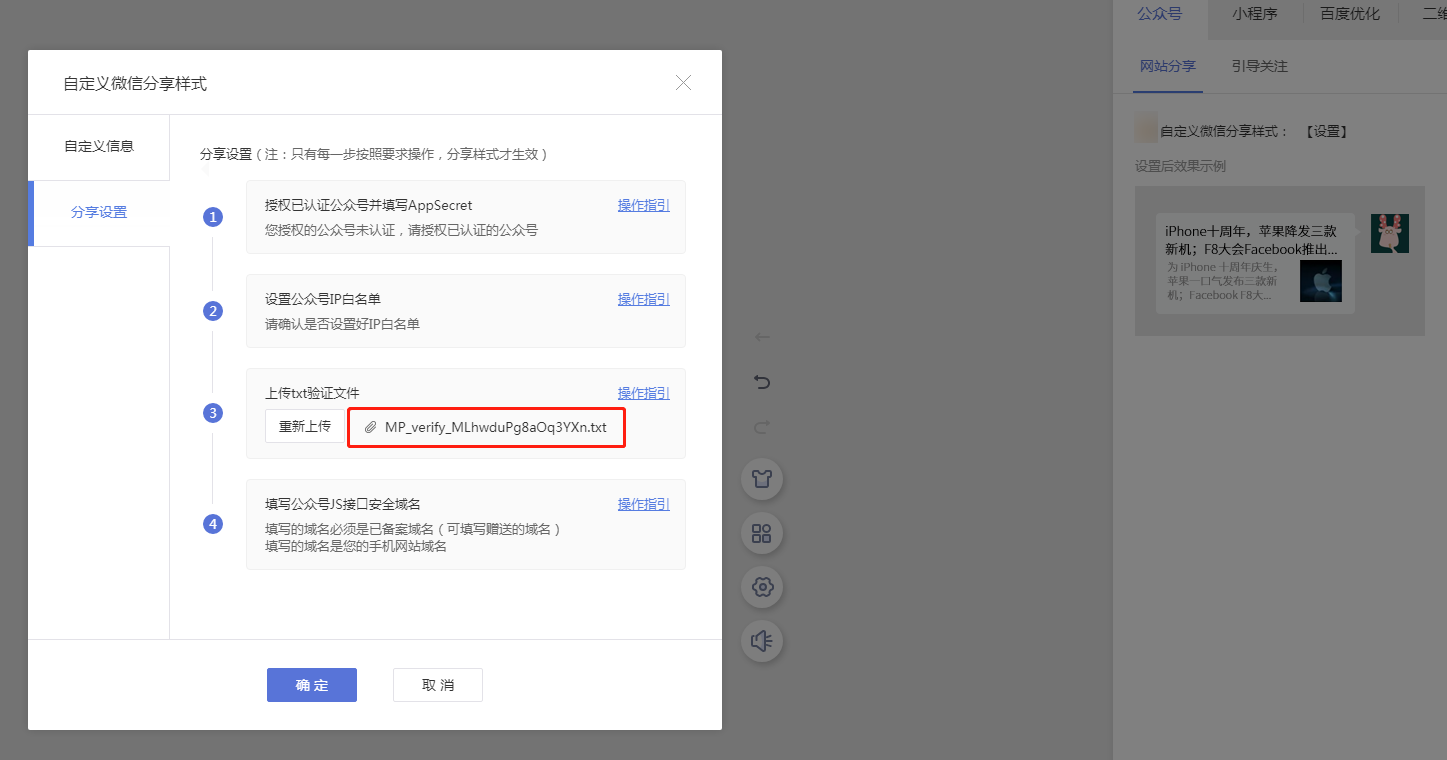
Task: Open the gear settings icon button
Action: [x=762, y=587]
